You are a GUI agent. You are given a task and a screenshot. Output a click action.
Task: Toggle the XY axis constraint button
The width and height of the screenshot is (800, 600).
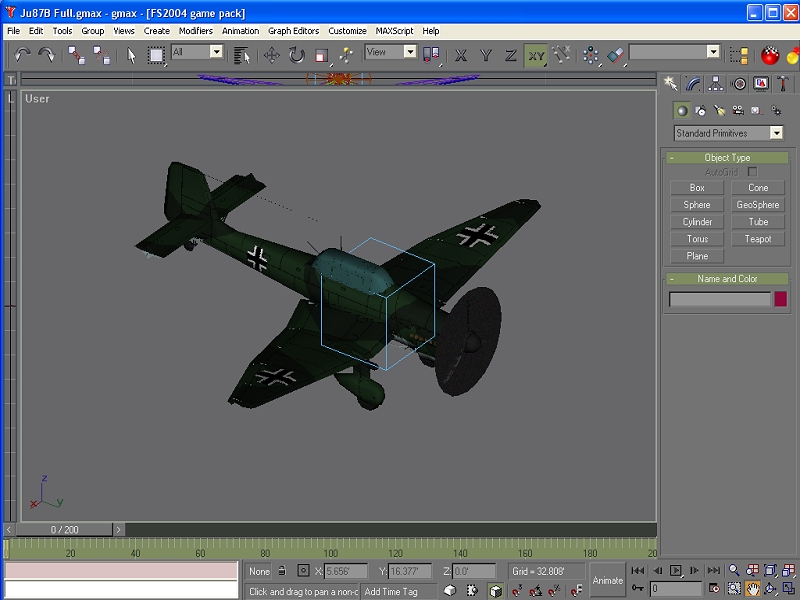[x=536, y=55]
